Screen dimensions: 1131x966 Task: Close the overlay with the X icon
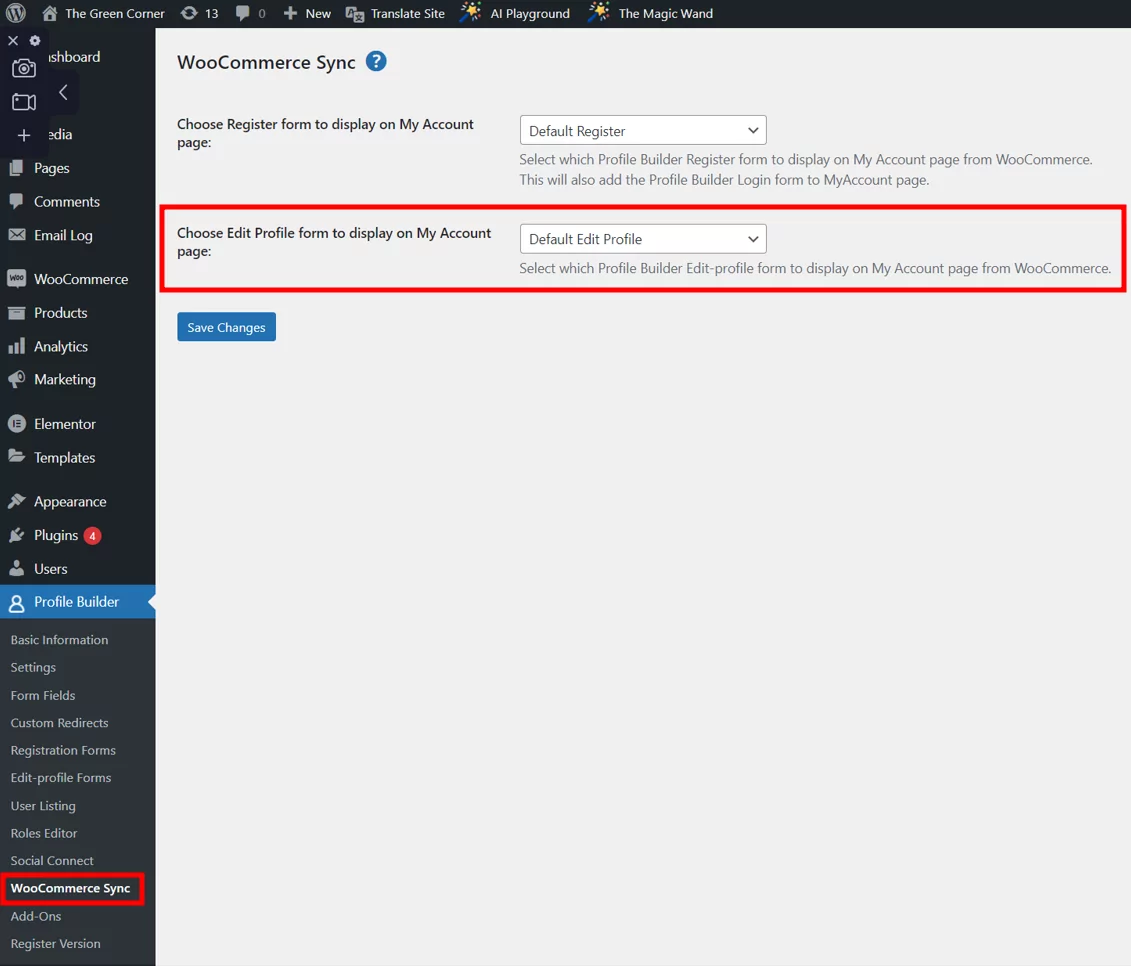pos(13,40)
